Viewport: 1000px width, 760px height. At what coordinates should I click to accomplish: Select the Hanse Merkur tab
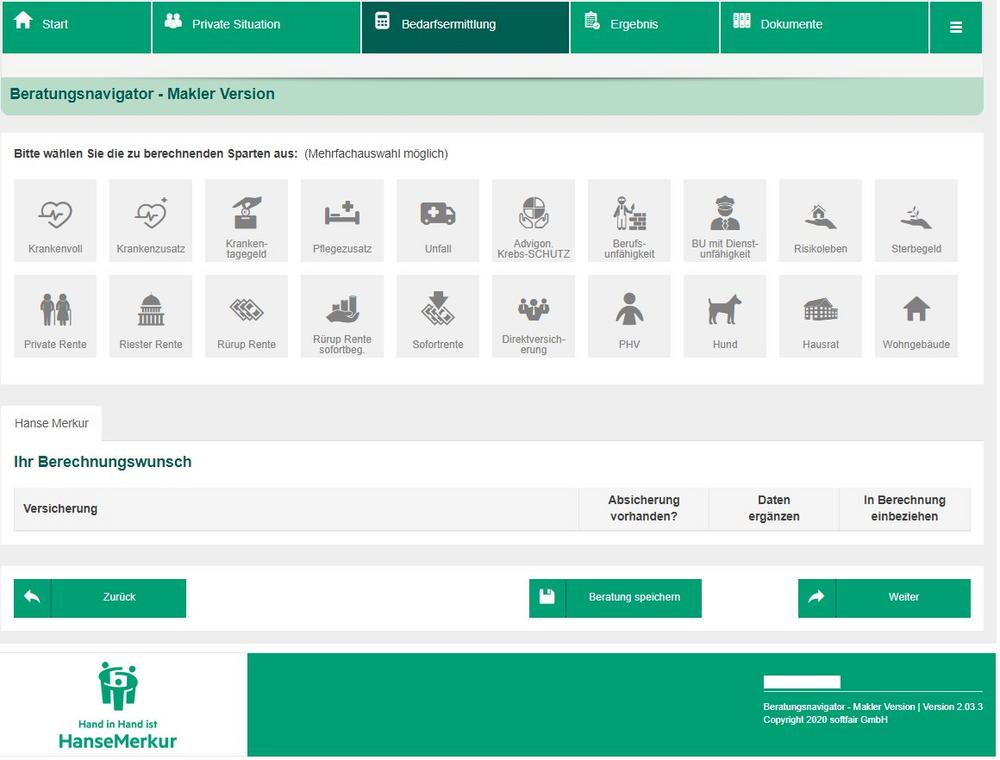coord(52,423)
